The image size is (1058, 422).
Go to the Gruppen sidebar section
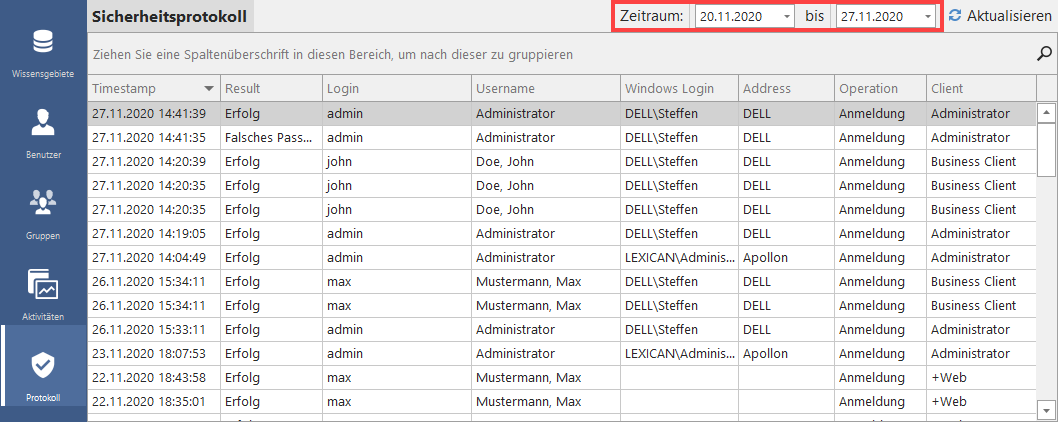(43, 214)
